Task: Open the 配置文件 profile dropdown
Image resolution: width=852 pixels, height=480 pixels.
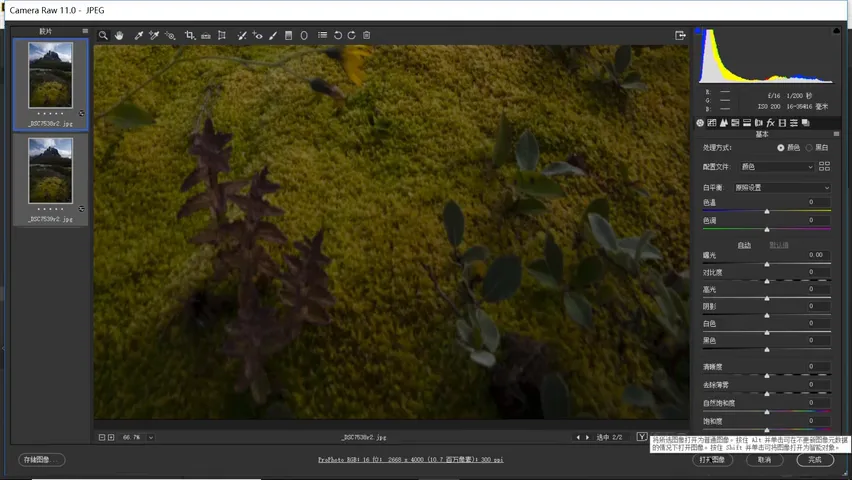Action: click(776, 167)
